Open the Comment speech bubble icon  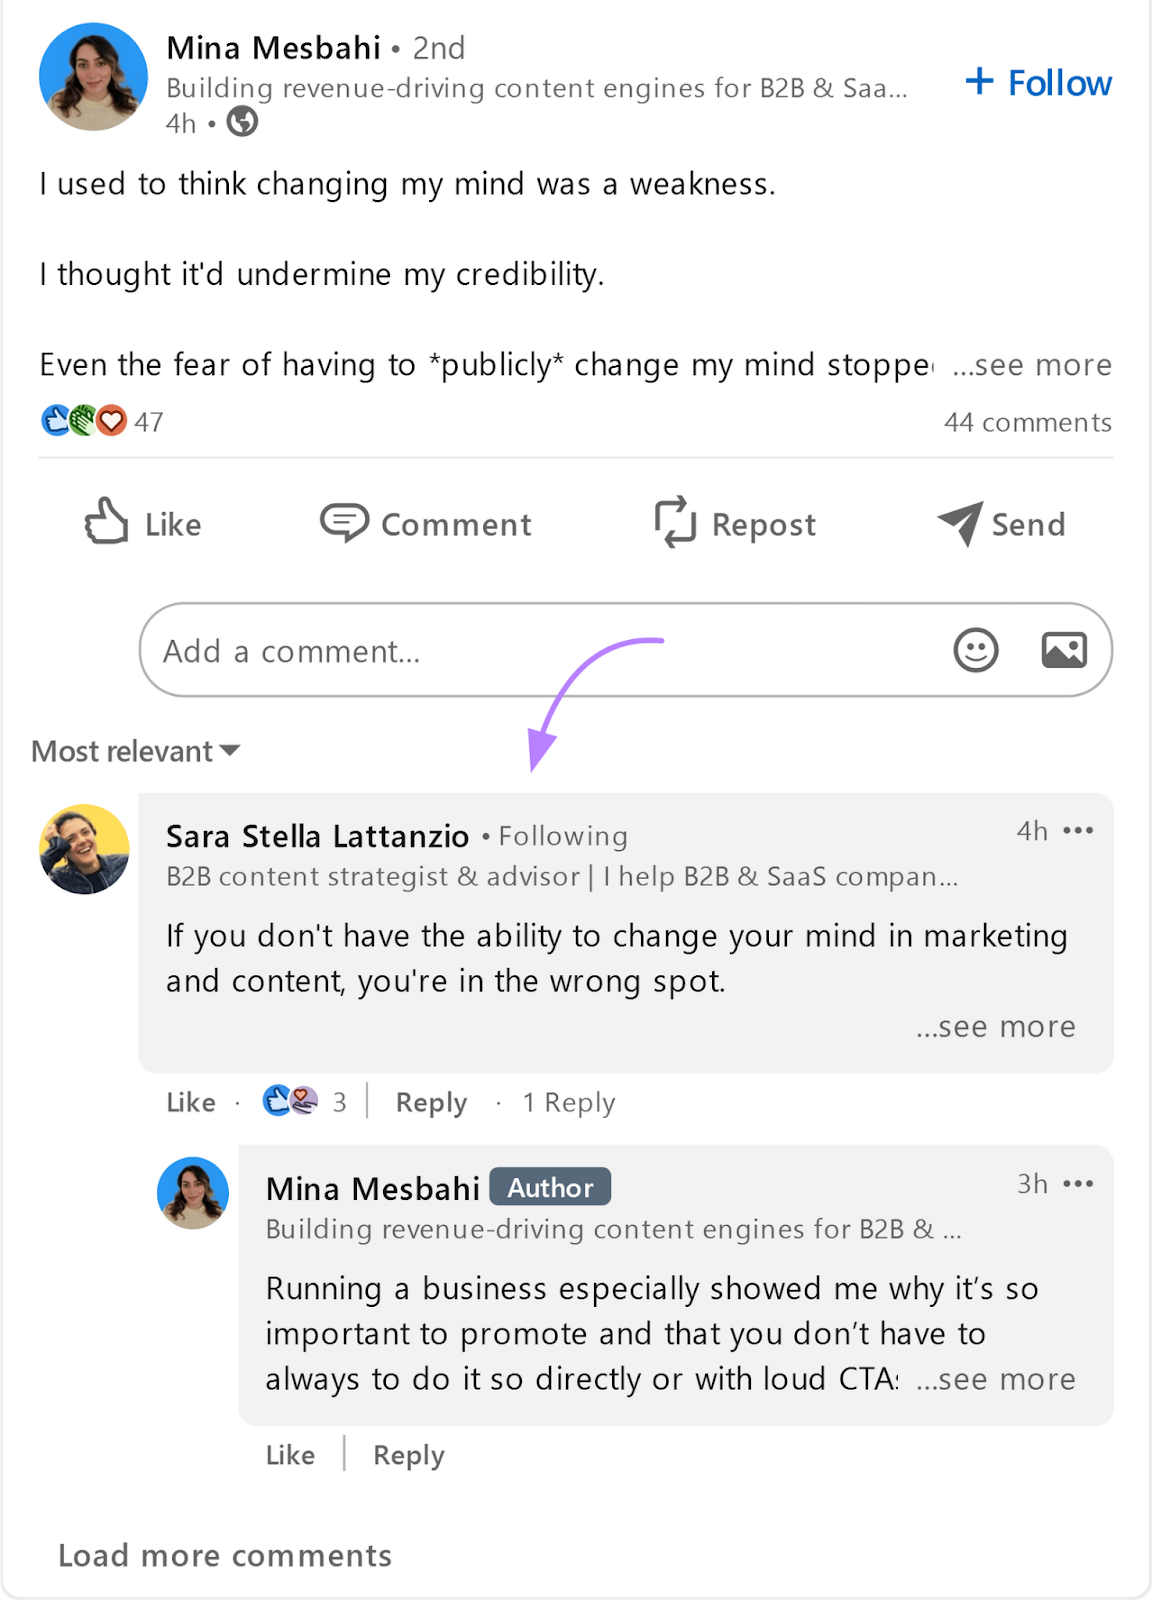(344, 523)
